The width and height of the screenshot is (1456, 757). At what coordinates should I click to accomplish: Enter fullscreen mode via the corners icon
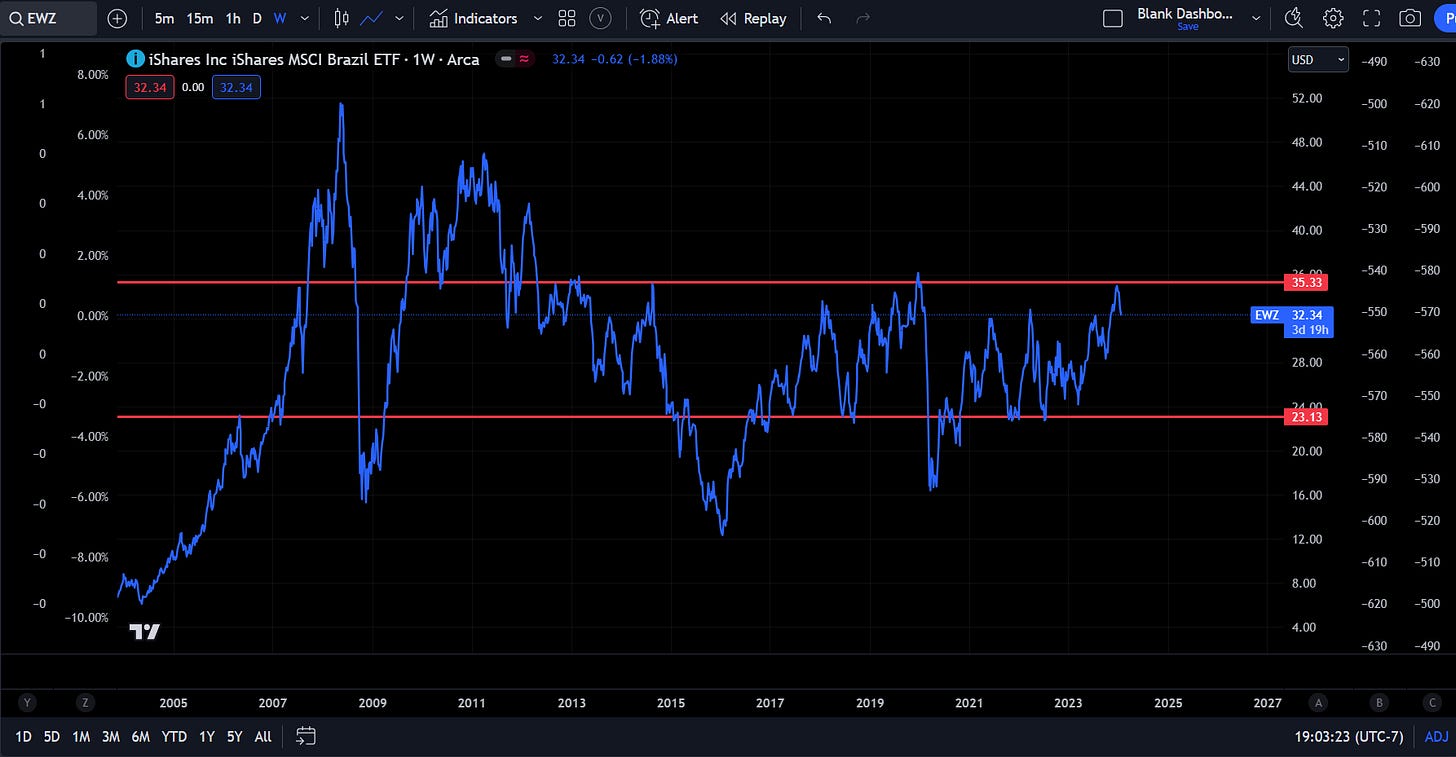click(x=1372, y=18)
